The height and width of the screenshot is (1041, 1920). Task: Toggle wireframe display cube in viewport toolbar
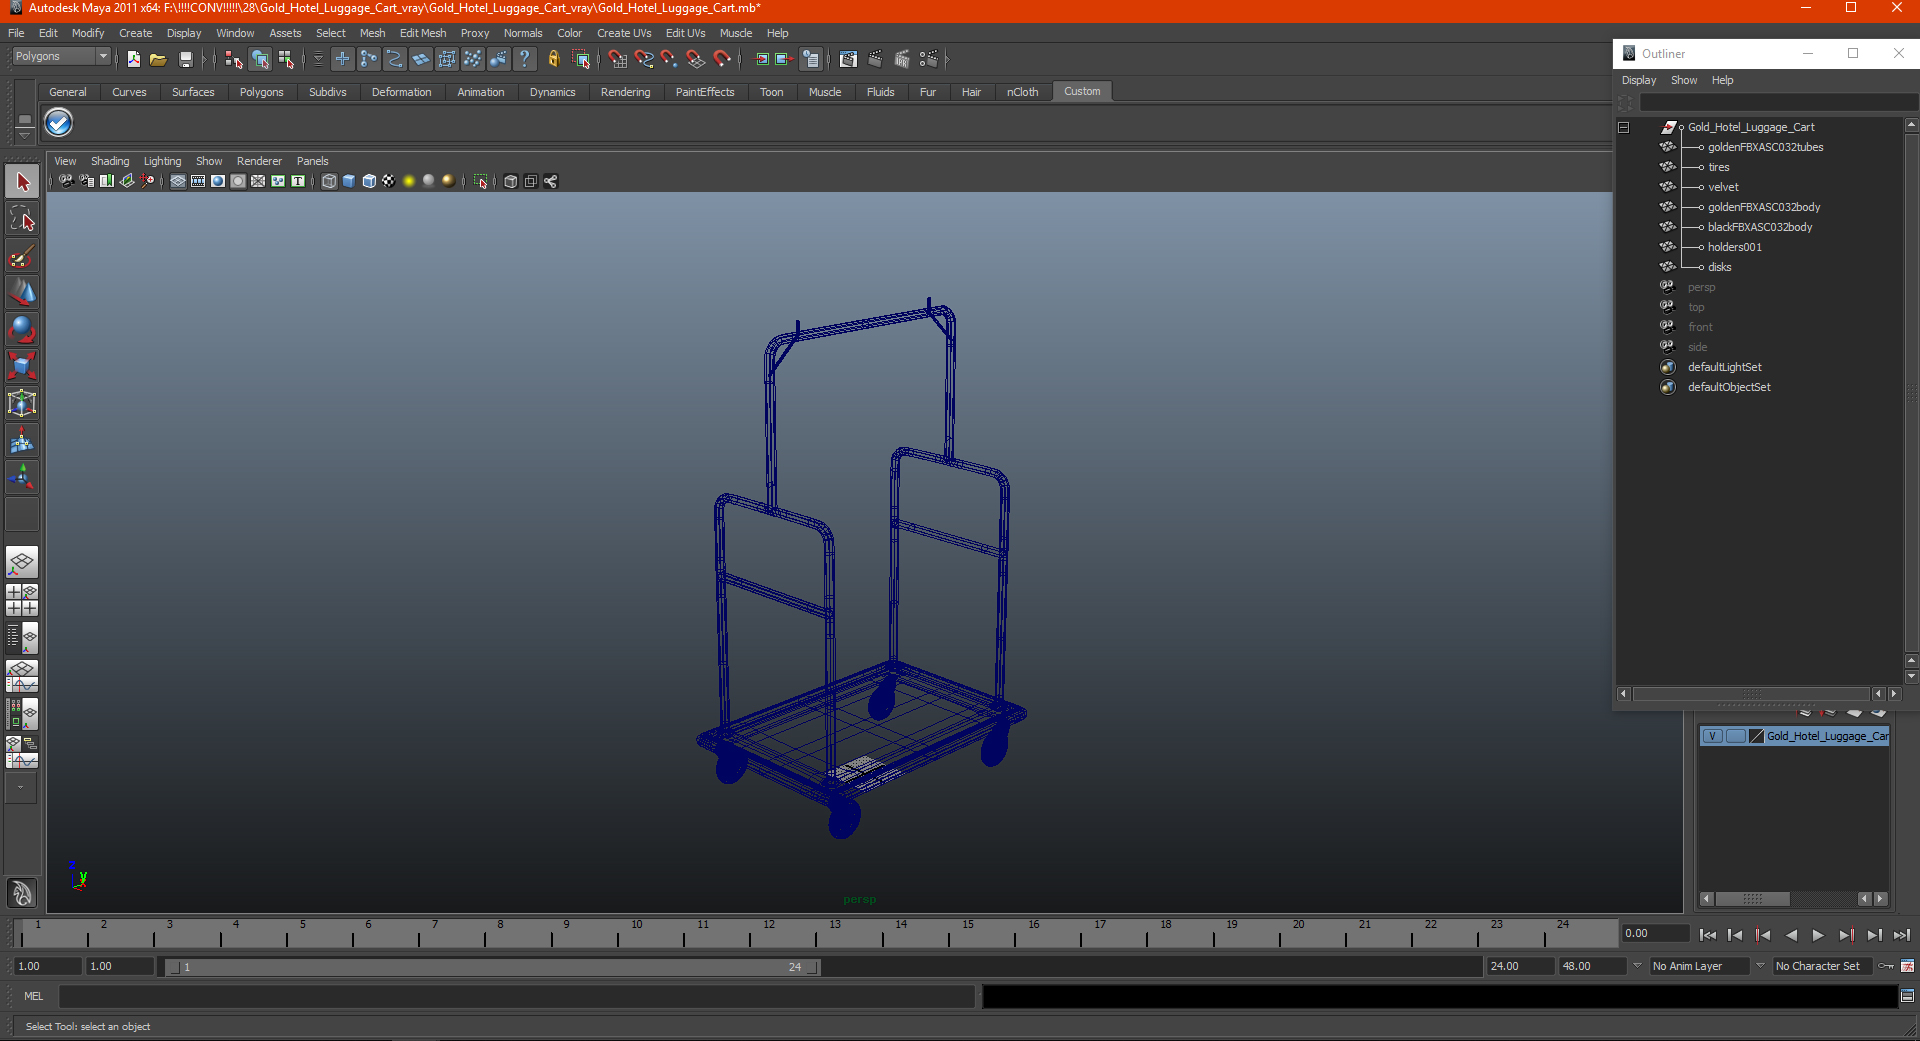(329, 181)
